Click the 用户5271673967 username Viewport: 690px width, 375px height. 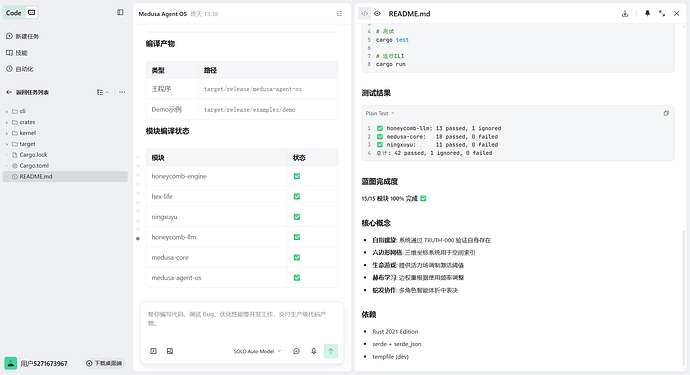[44, 364]
